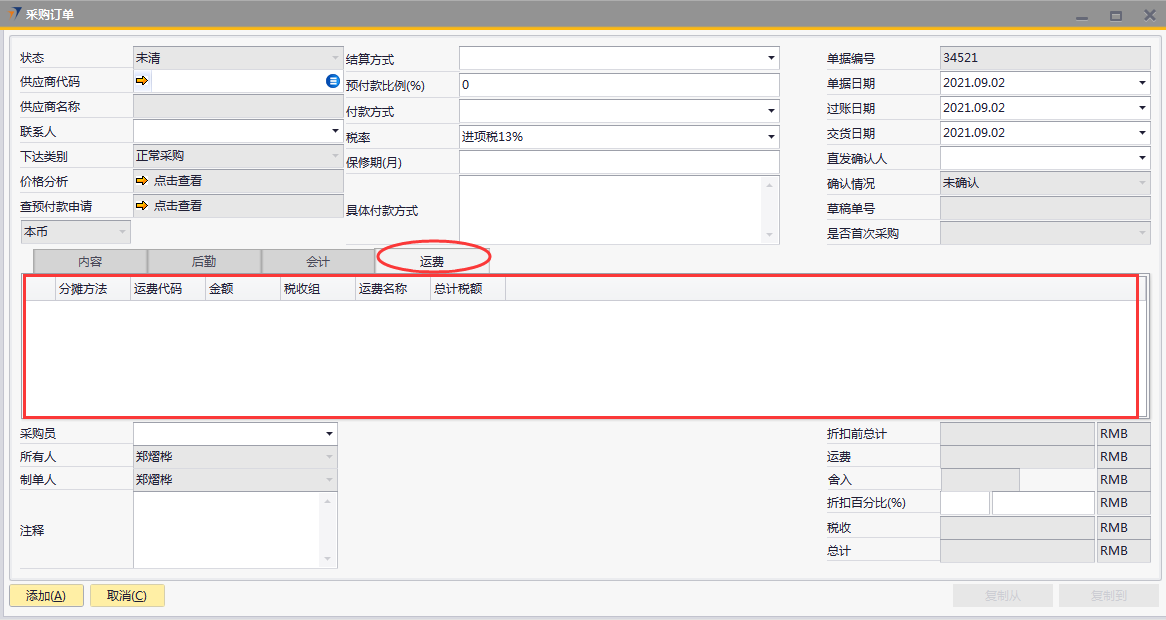Click the orange arrow next to 价格分析 点击查看
1166x620 pixels.
click(x=142, y=181)
